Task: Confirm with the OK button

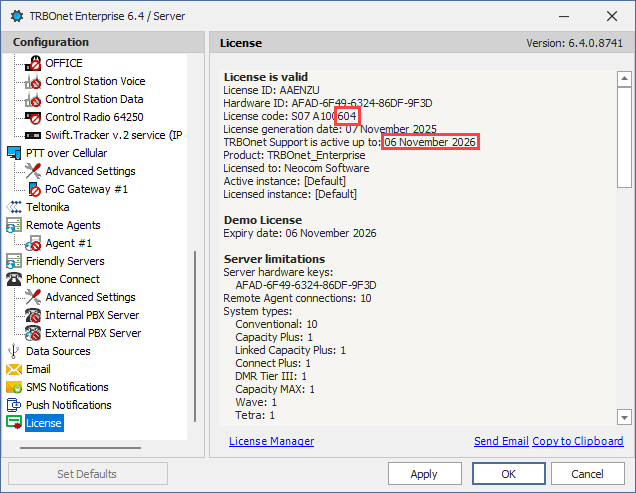Action: coord(508,474)
